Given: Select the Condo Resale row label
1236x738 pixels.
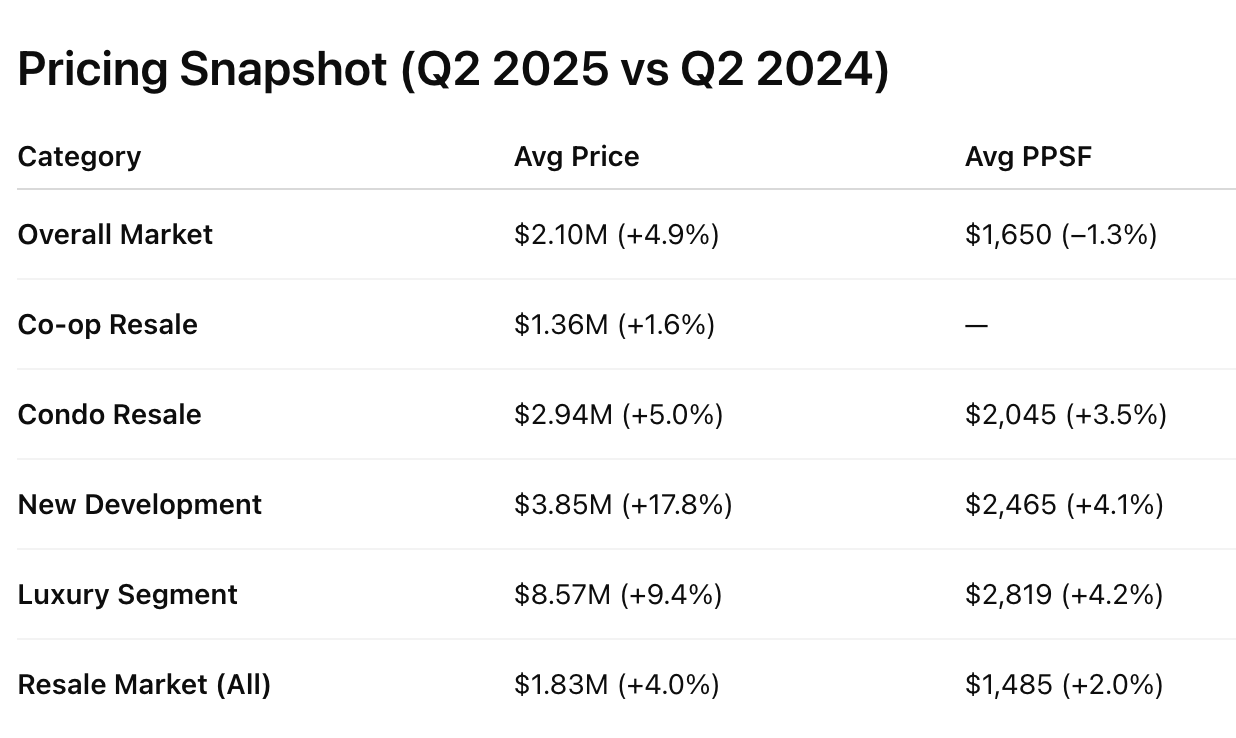Looking at the screenshot, I should point(109,415).
